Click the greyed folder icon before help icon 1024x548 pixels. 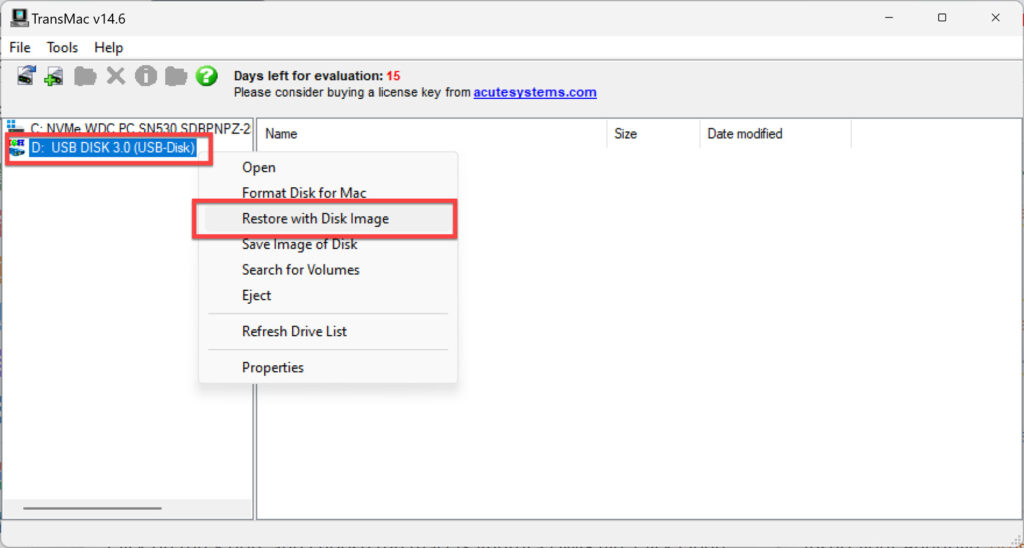pos(176,76)
